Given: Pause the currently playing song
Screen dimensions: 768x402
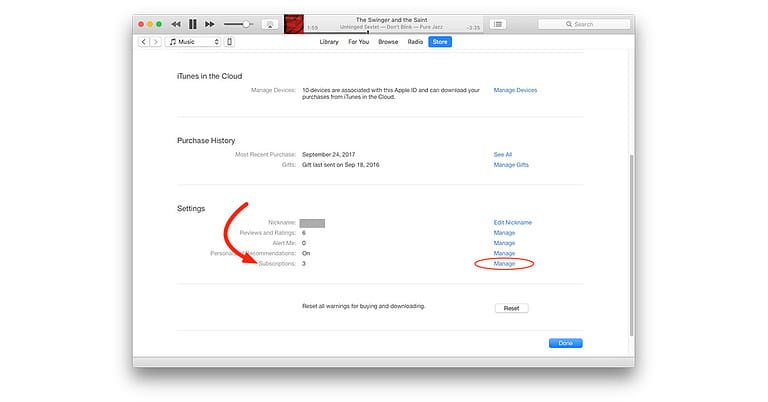Looking at the screenshot, I should coord(193,24).
